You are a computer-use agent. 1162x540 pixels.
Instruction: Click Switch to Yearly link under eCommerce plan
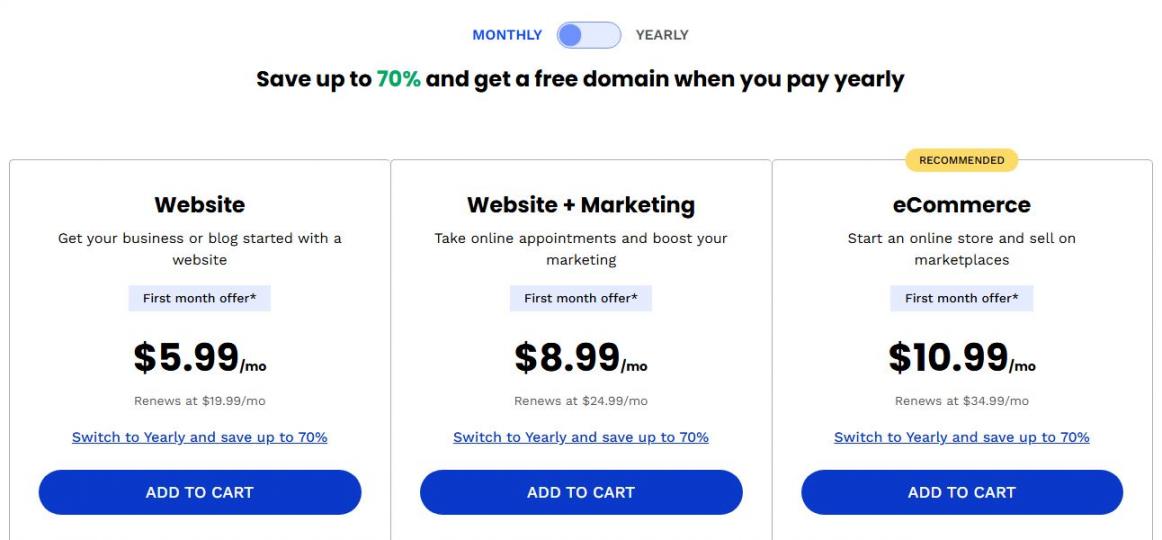click(x=962, y=437)
